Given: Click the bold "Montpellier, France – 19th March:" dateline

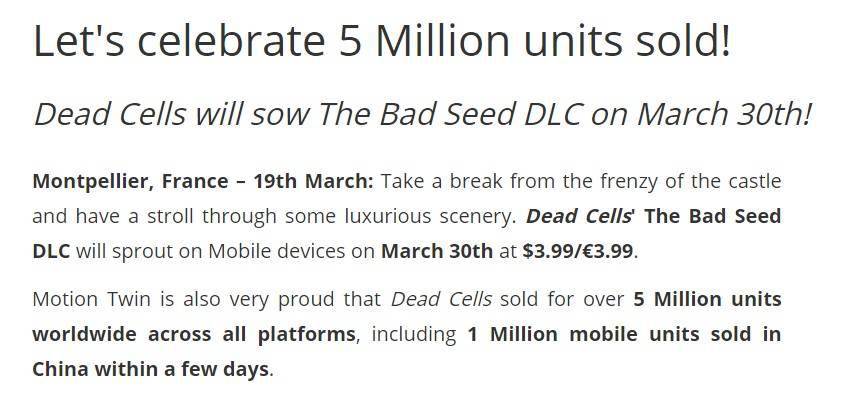Looking at the screenshot, I should point(203,181).
